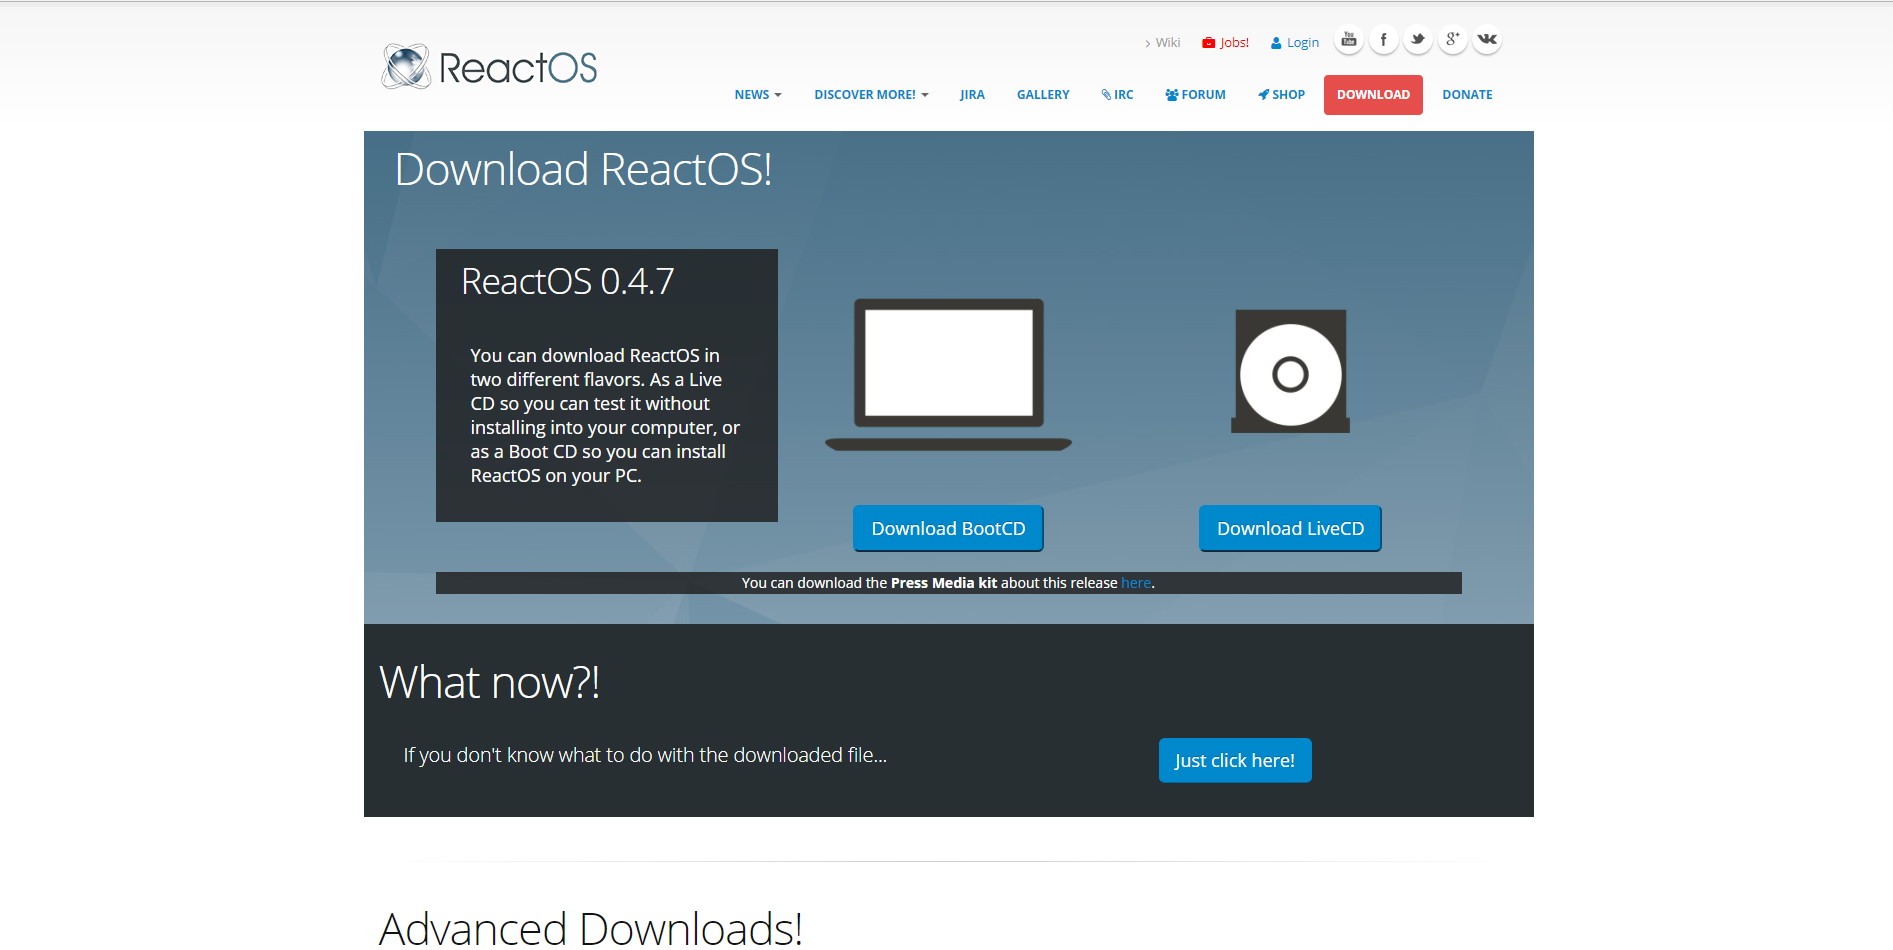The height and width of the screenshot is (950, 1893).
Task: Click the ReactOS logo
Action: click(489, 67)
